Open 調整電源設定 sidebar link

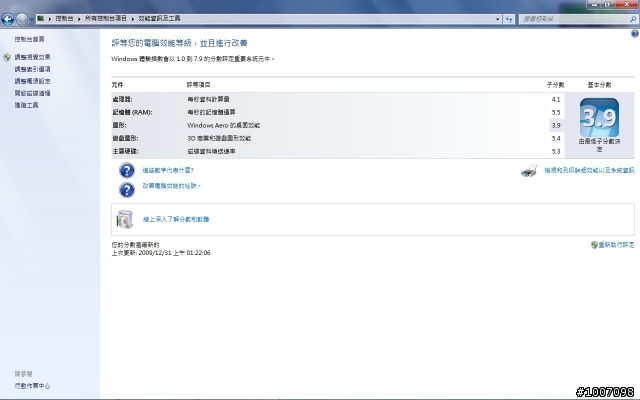33,81
